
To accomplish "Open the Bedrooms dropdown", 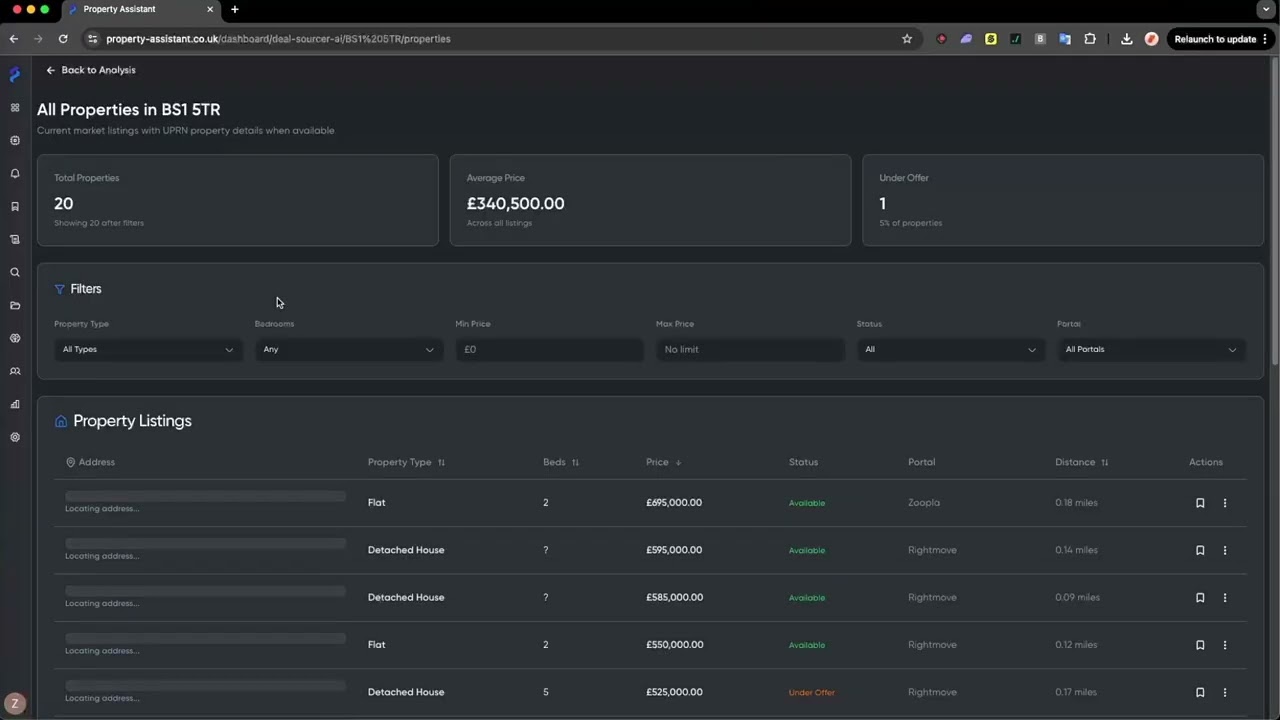I will click(348, 349).
